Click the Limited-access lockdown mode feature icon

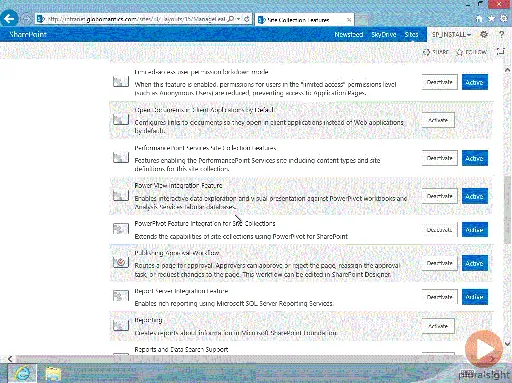[121, 81]
